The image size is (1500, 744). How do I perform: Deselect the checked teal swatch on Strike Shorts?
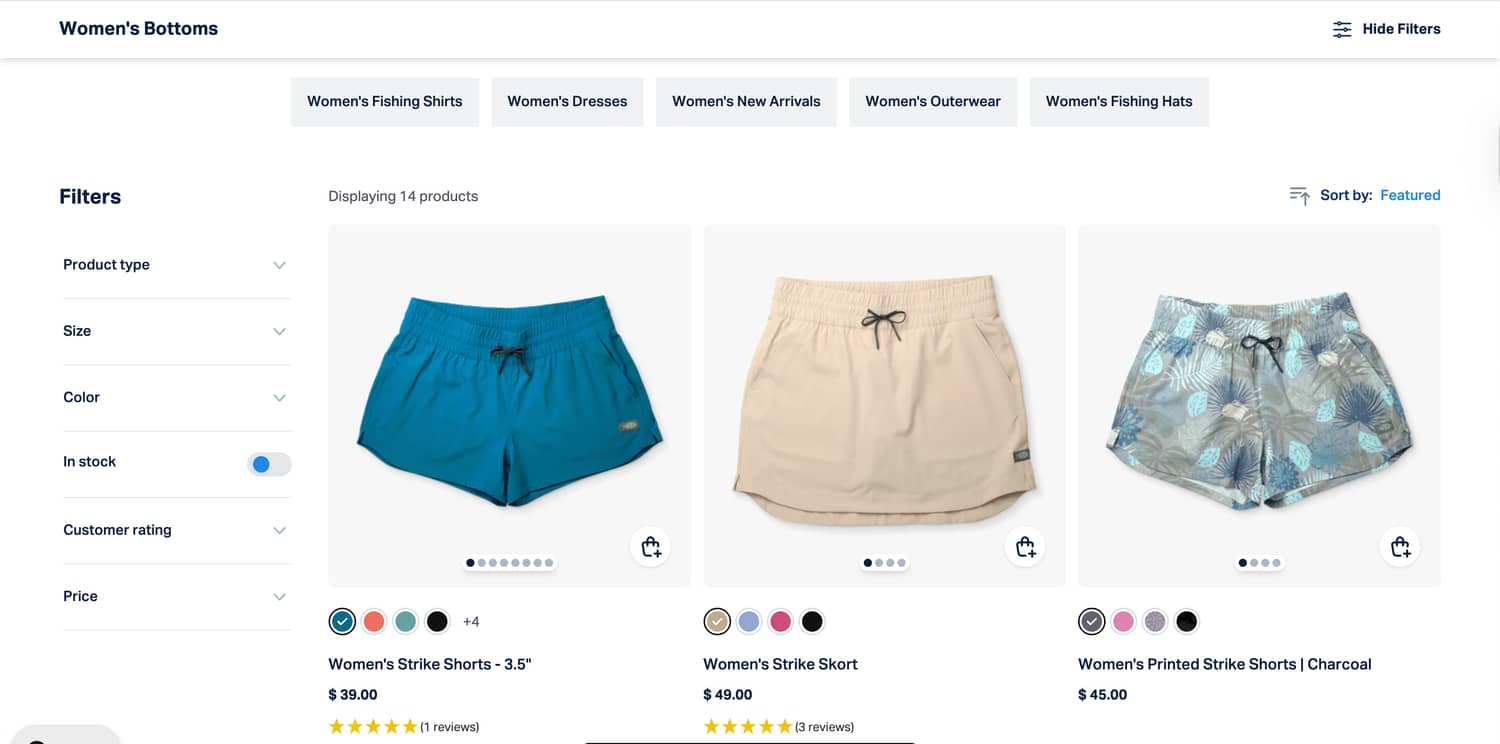point(342,621)
